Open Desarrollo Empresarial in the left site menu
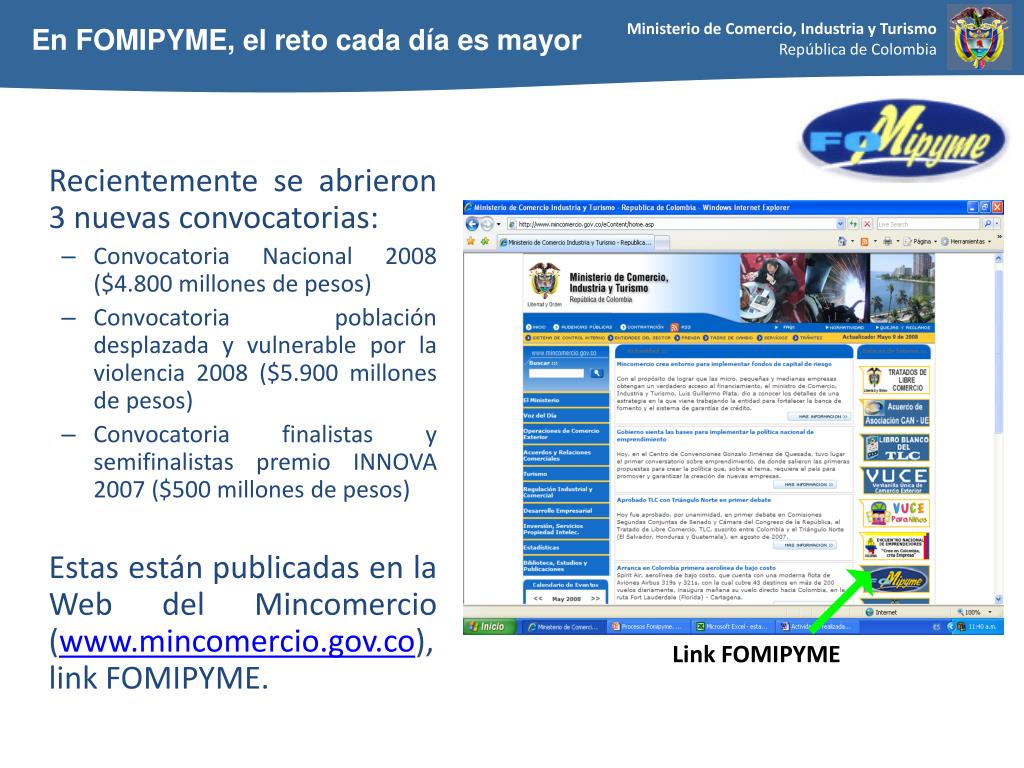 pos(566,511)
